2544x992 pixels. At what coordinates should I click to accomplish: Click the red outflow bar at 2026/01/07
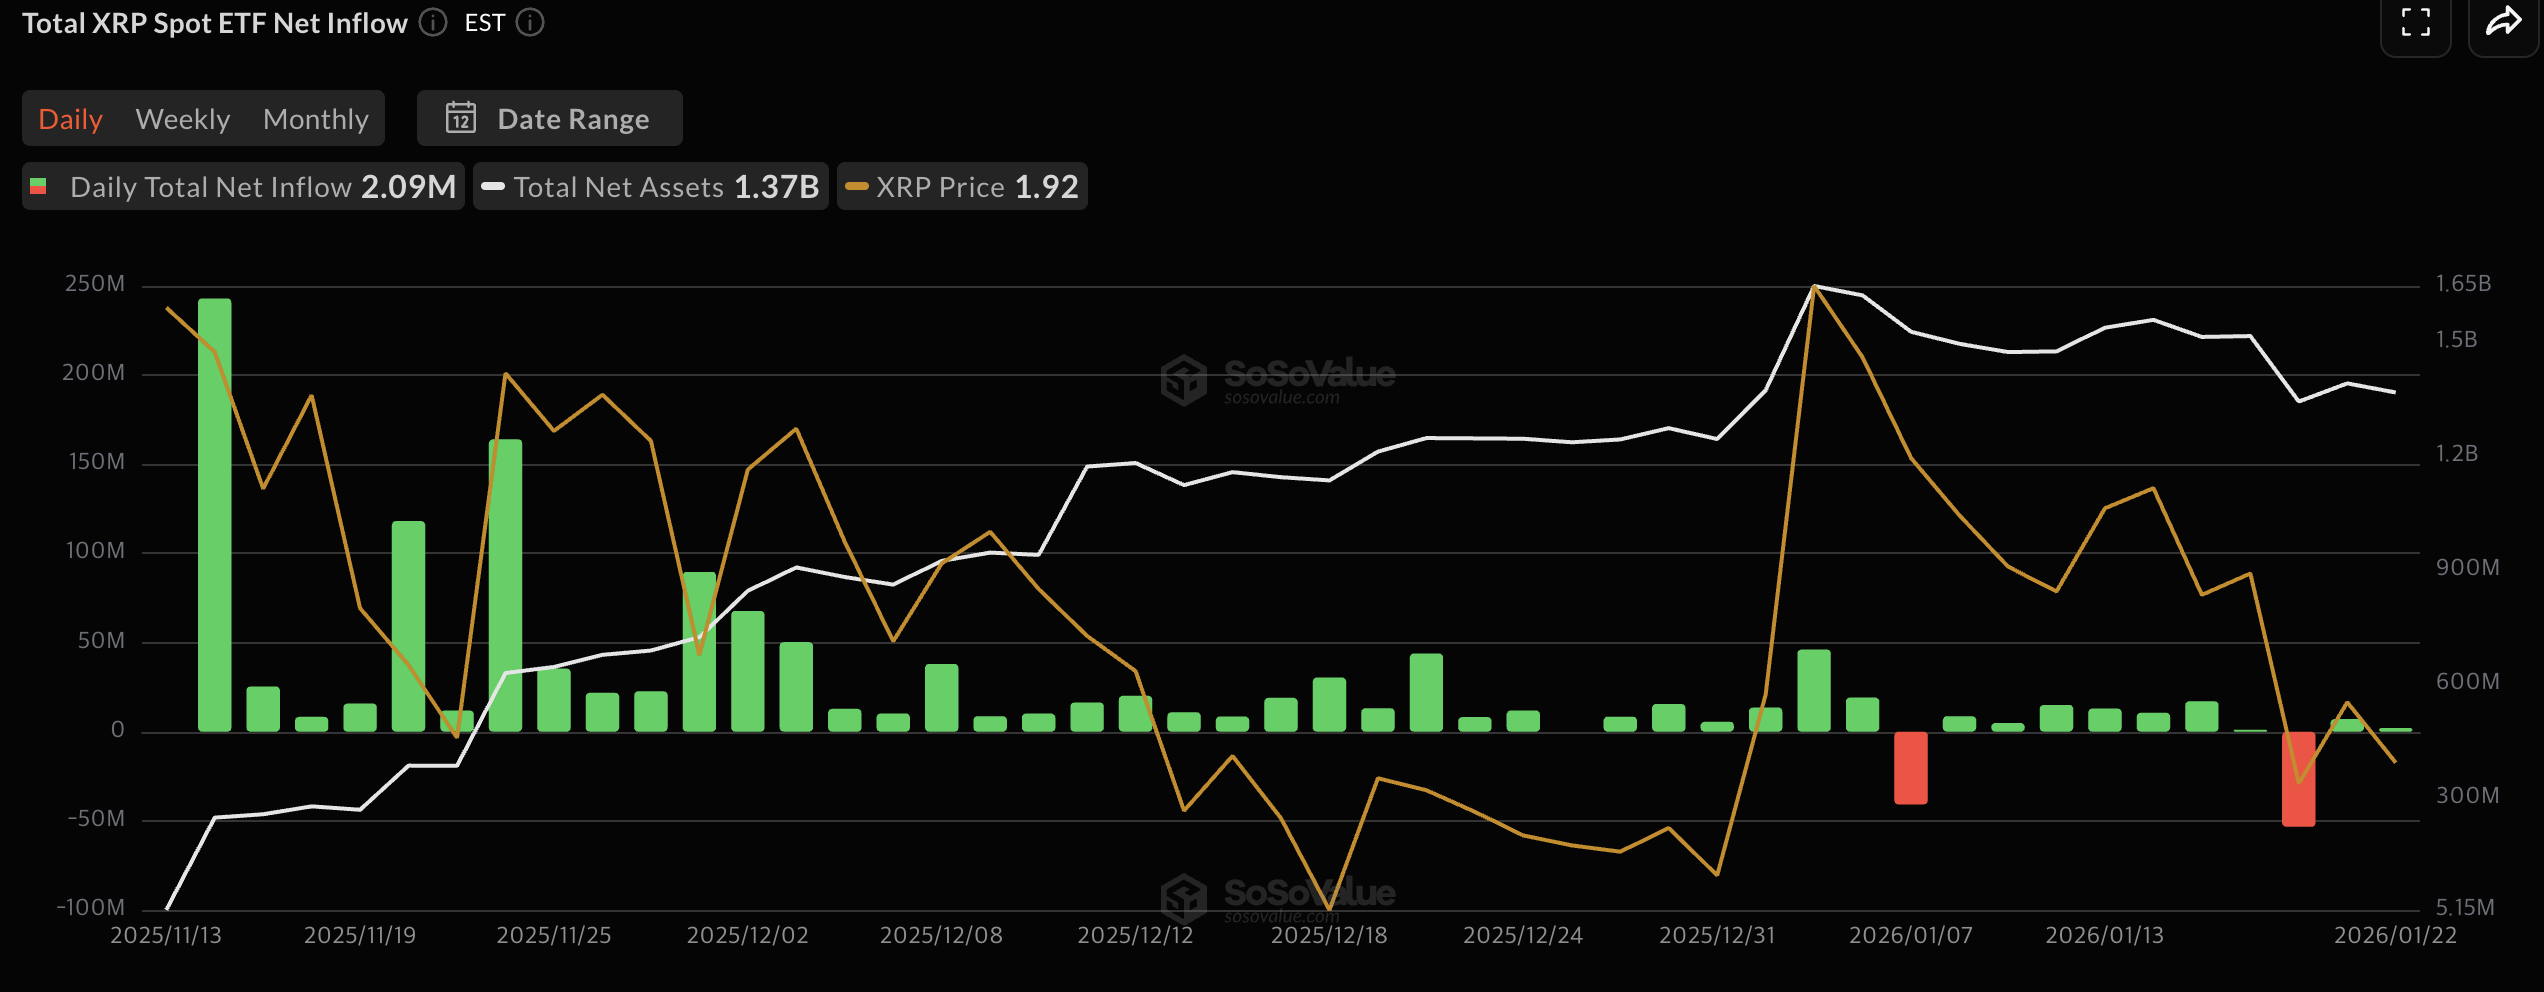(1910, 767)
